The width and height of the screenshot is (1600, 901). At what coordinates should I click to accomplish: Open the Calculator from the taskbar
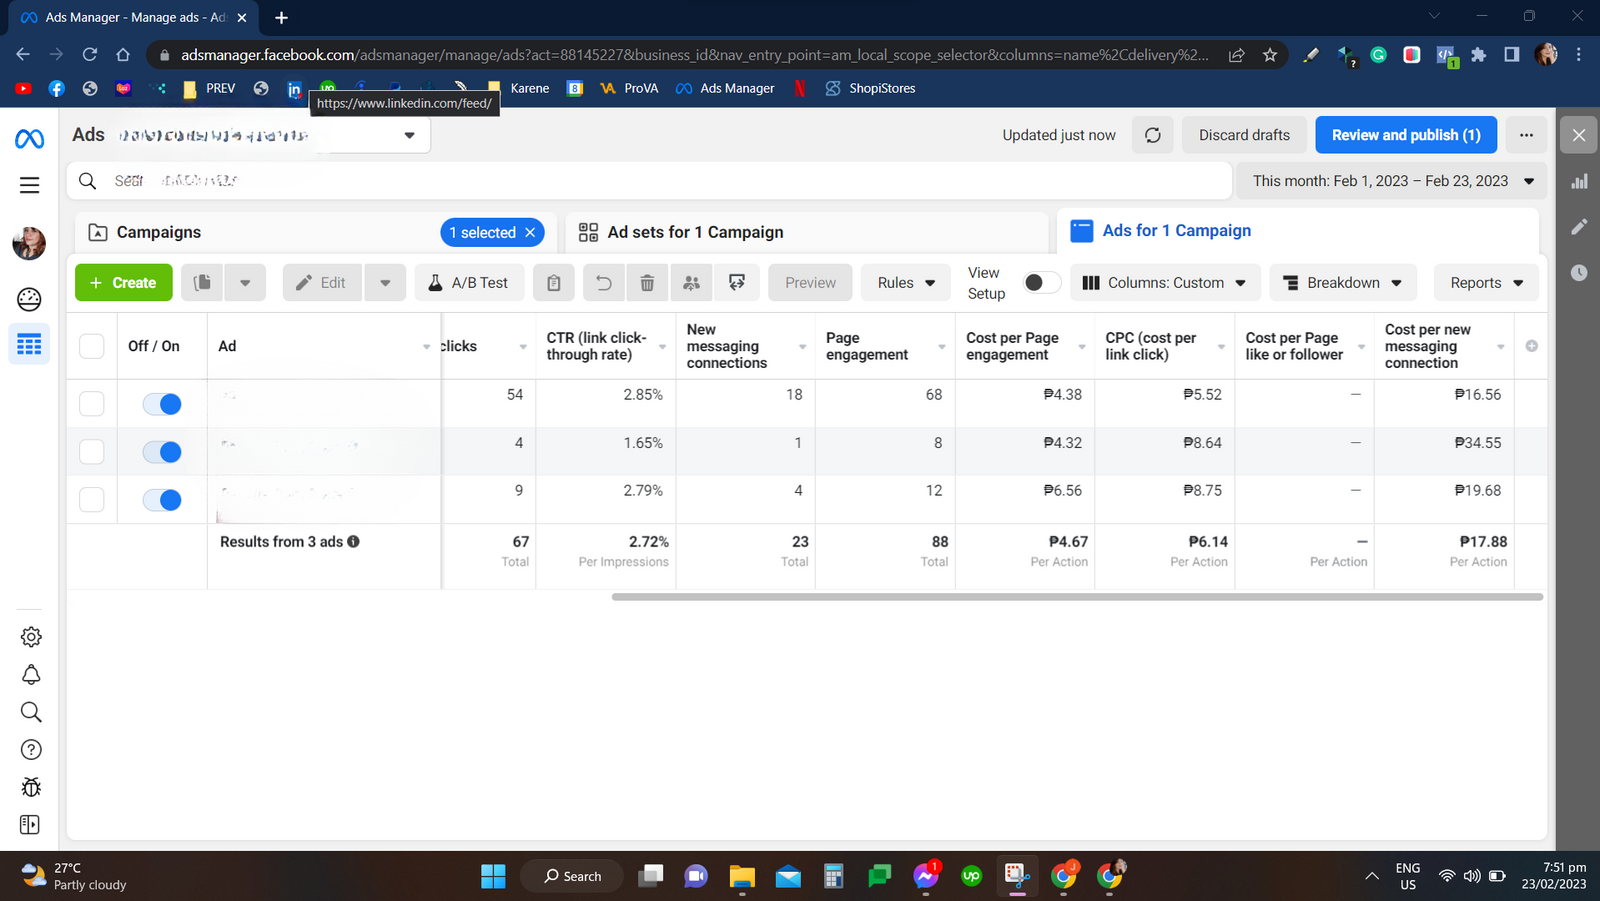[834, 876]
